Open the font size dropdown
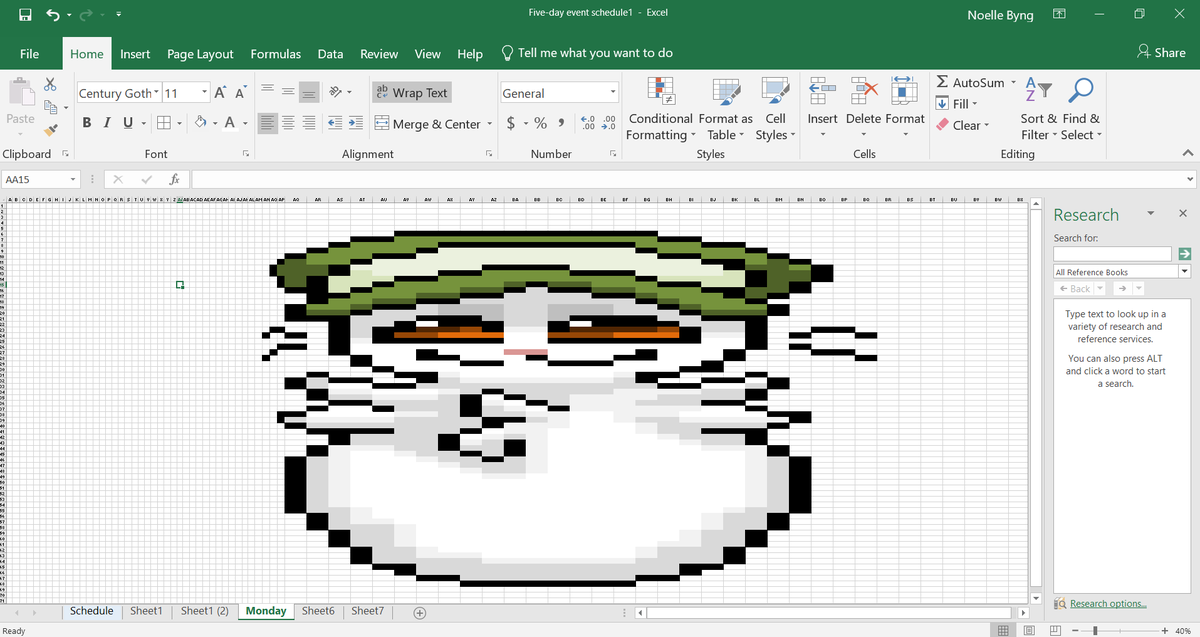Viewport: 1200px width, 637px height. pos(204,93)
